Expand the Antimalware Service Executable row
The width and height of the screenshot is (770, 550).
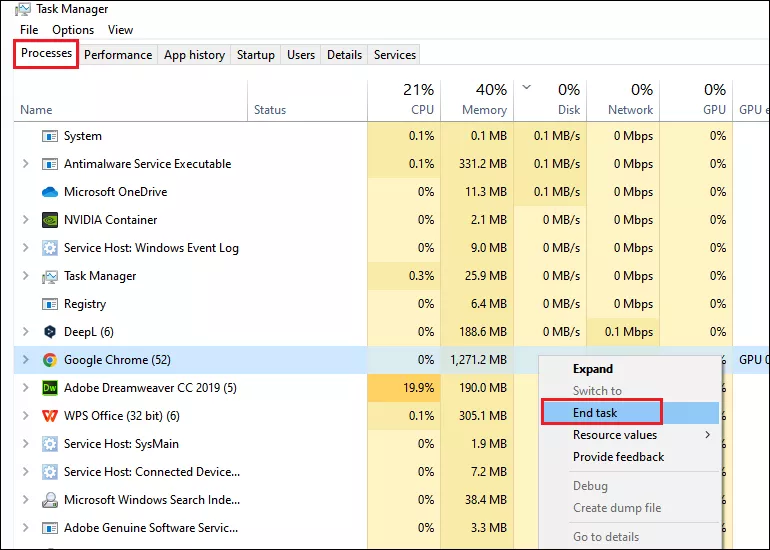26,164
